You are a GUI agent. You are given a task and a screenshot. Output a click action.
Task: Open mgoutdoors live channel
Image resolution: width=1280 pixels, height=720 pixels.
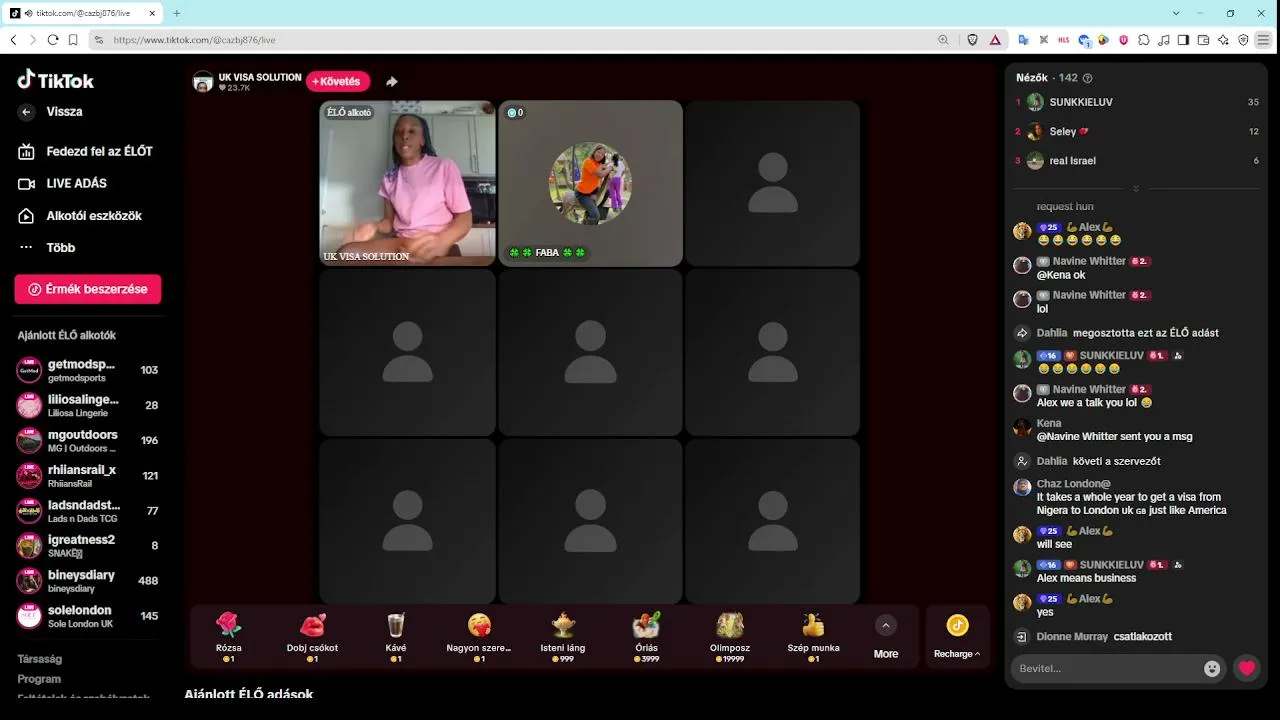tap(88, 440)
